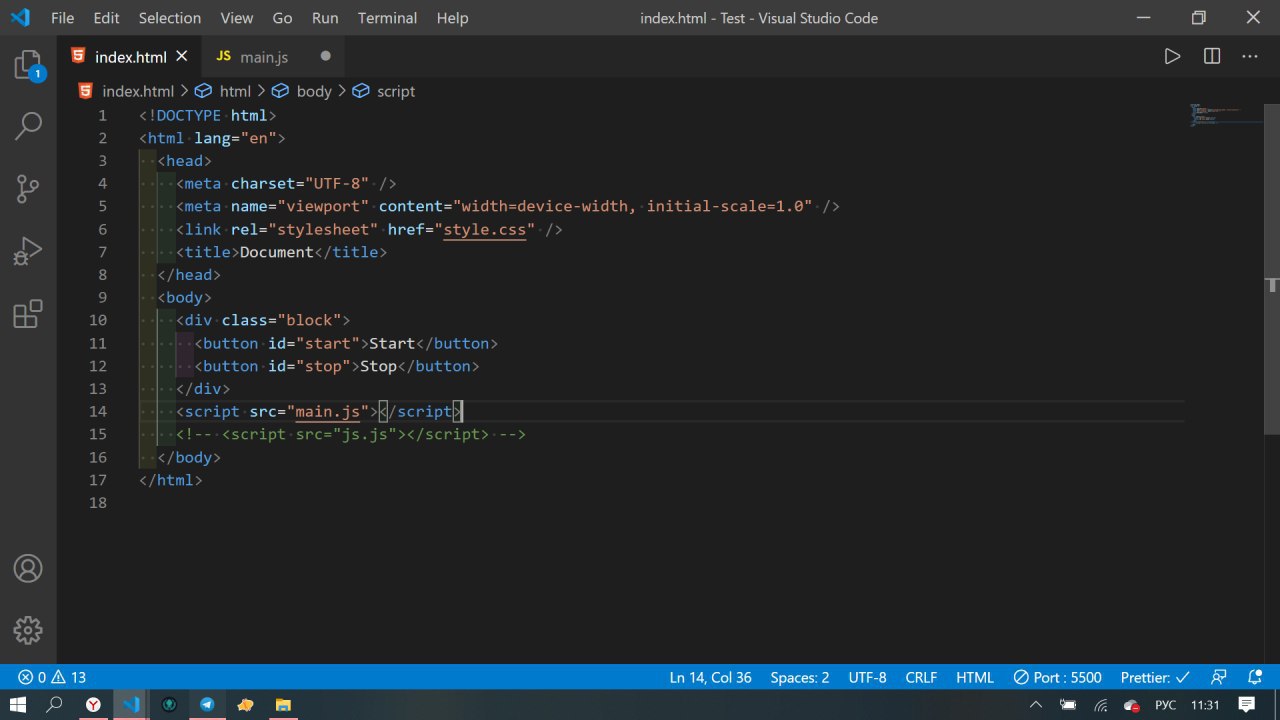Image resolution: width=1280 pixels, height=720 pixels.
Task: Open the Go menu
Action: [283, 18]
